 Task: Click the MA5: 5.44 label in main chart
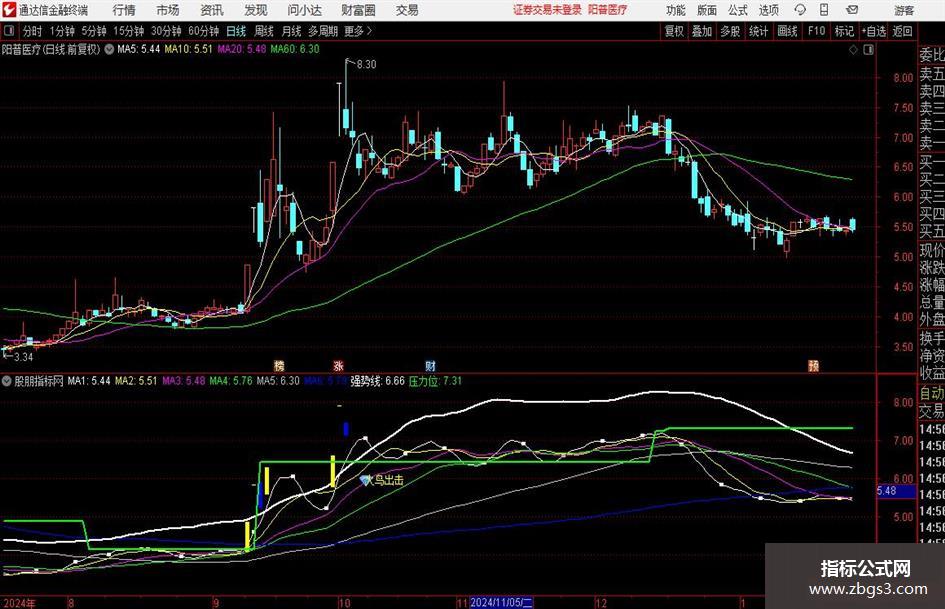point(139,49)
